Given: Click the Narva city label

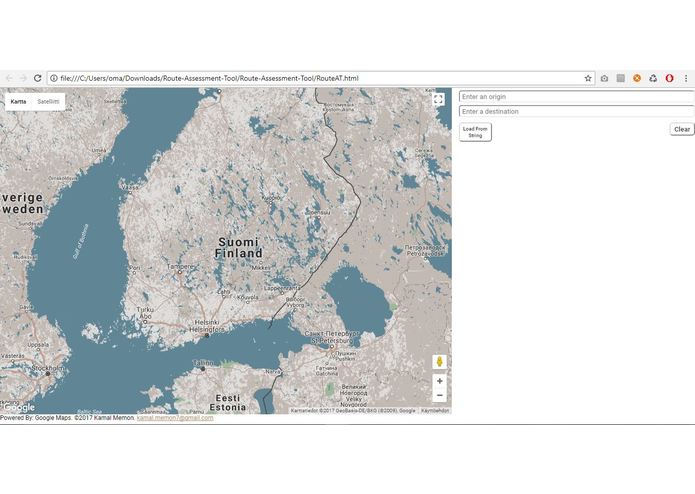Looking at the screenshot, I should click(x=273, y=371).
